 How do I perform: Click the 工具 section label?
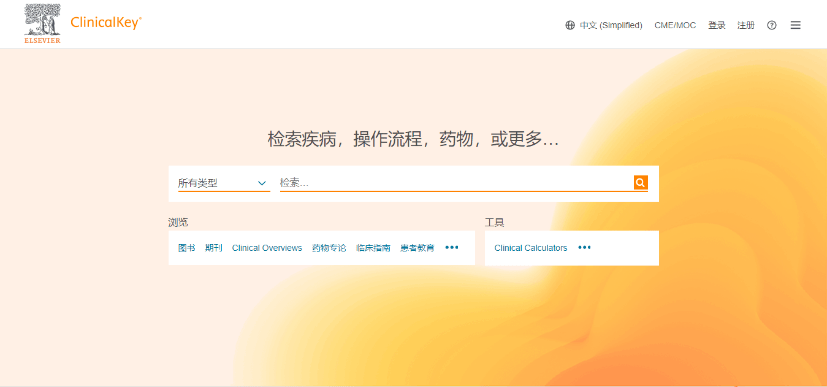495,222
